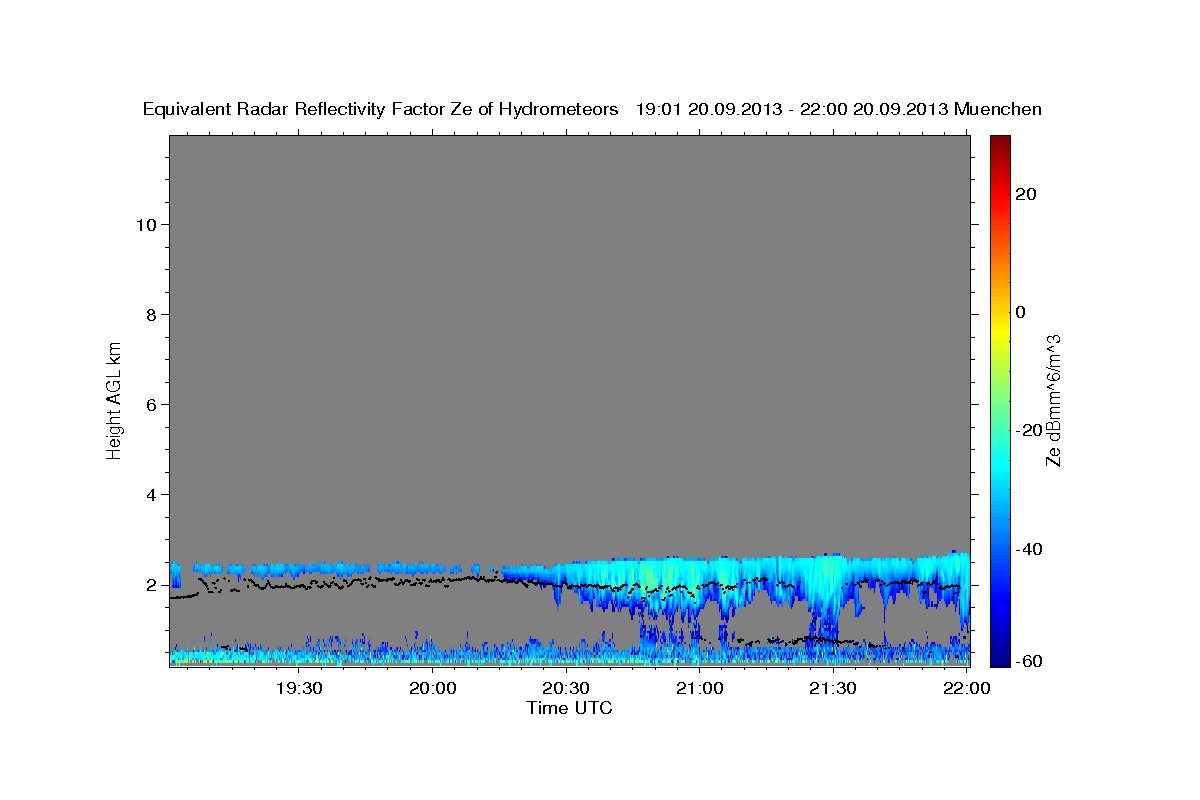Click the '22:00' time tick label
Viewport: 1200px width, 800px height.
click(967, 688)
